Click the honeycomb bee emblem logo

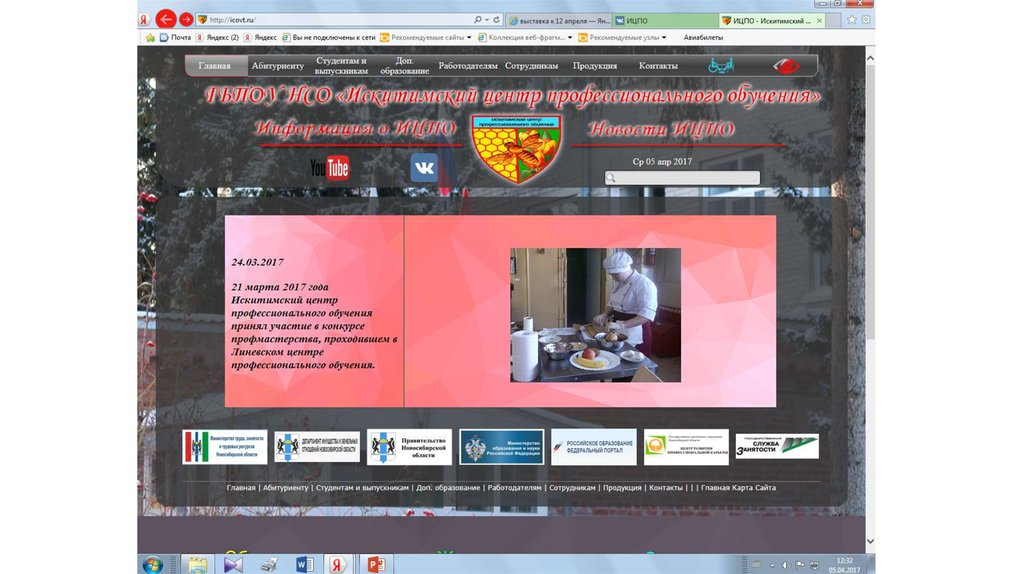coord(516,150)
